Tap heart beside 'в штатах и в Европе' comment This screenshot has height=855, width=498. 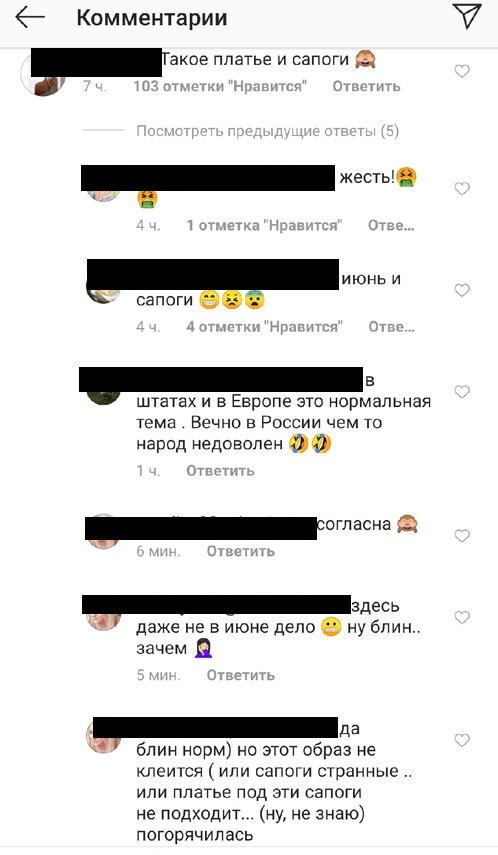[x=462, y=392]
